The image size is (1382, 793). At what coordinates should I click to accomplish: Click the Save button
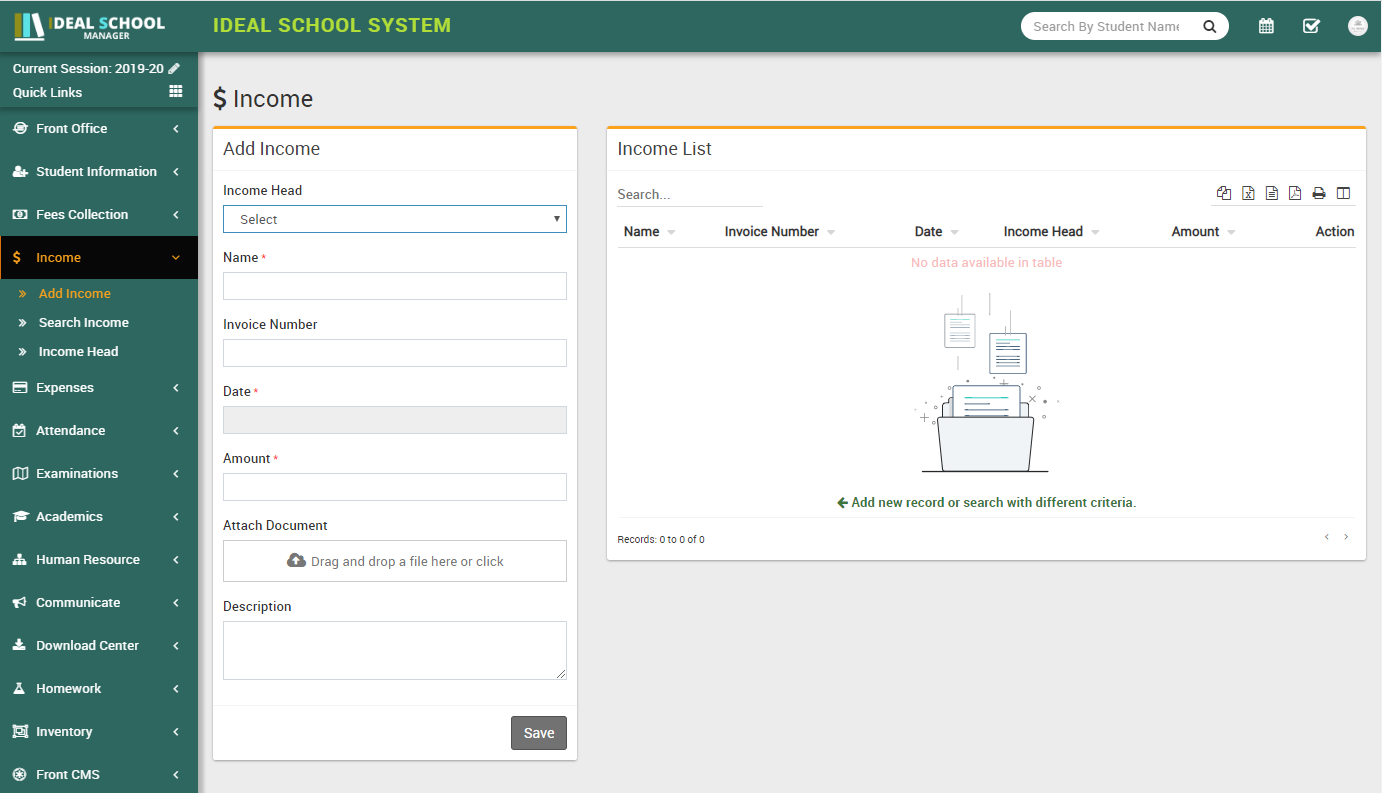pos(539,733)
